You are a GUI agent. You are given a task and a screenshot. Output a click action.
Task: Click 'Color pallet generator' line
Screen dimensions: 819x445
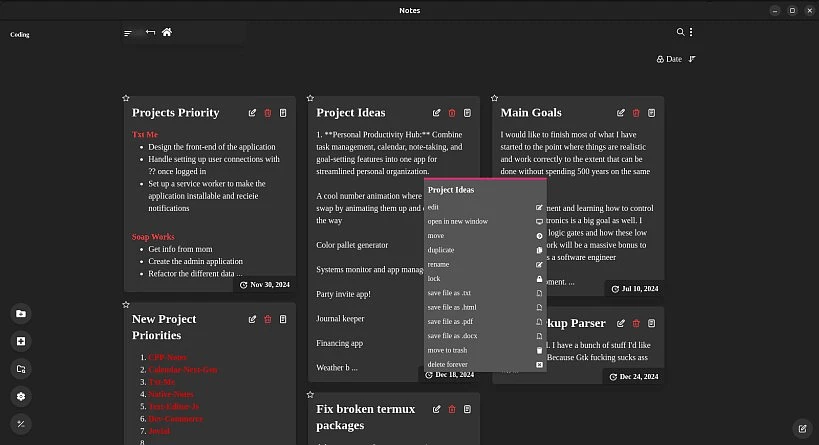pos(352,245)
